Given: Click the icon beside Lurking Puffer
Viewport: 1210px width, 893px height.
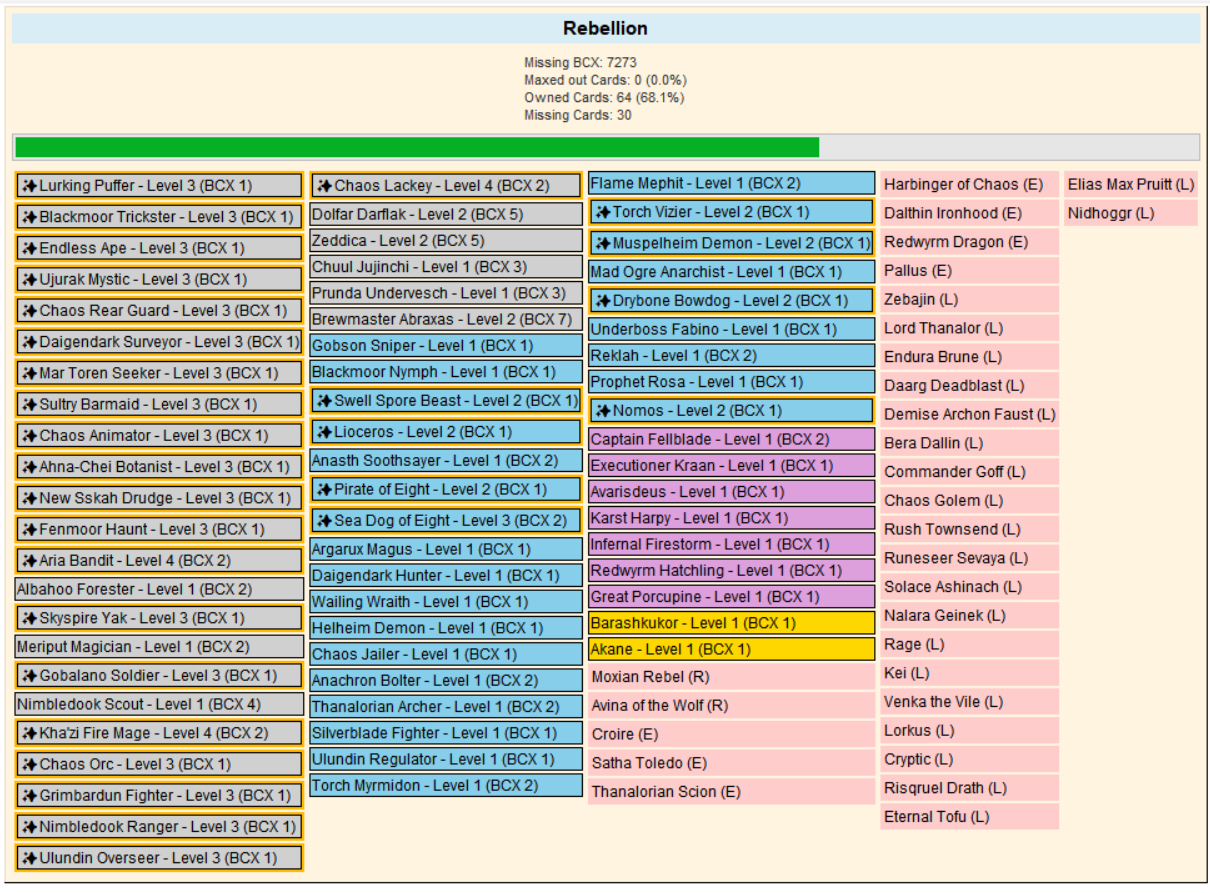Looking at the screenshot, I should tap(29, 186).
